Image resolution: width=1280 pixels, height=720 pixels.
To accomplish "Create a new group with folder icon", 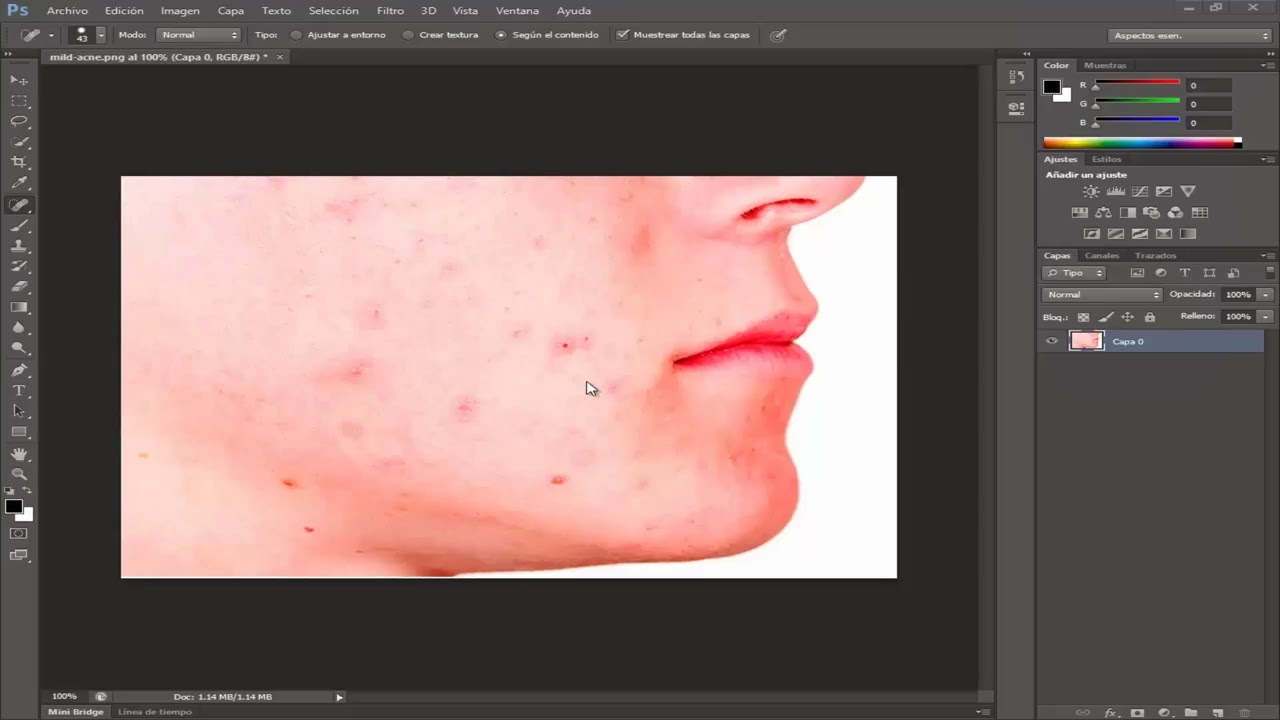I will point(1191,713).
